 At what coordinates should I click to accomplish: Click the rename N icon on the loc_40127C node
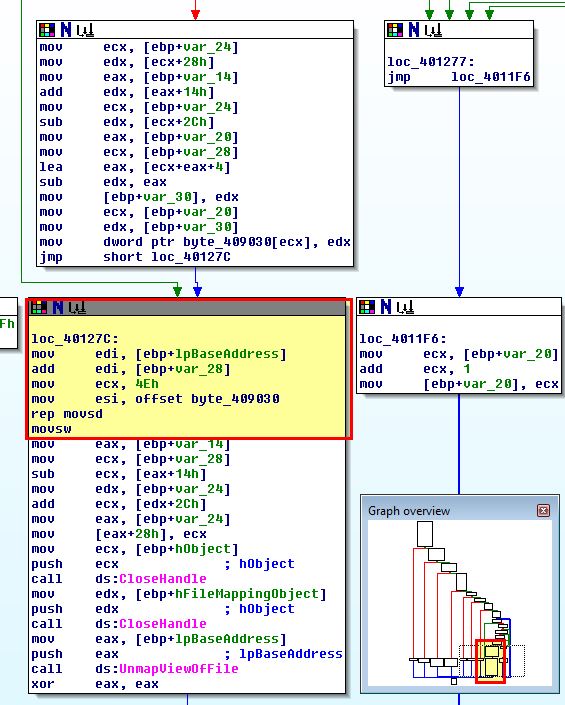58,307
